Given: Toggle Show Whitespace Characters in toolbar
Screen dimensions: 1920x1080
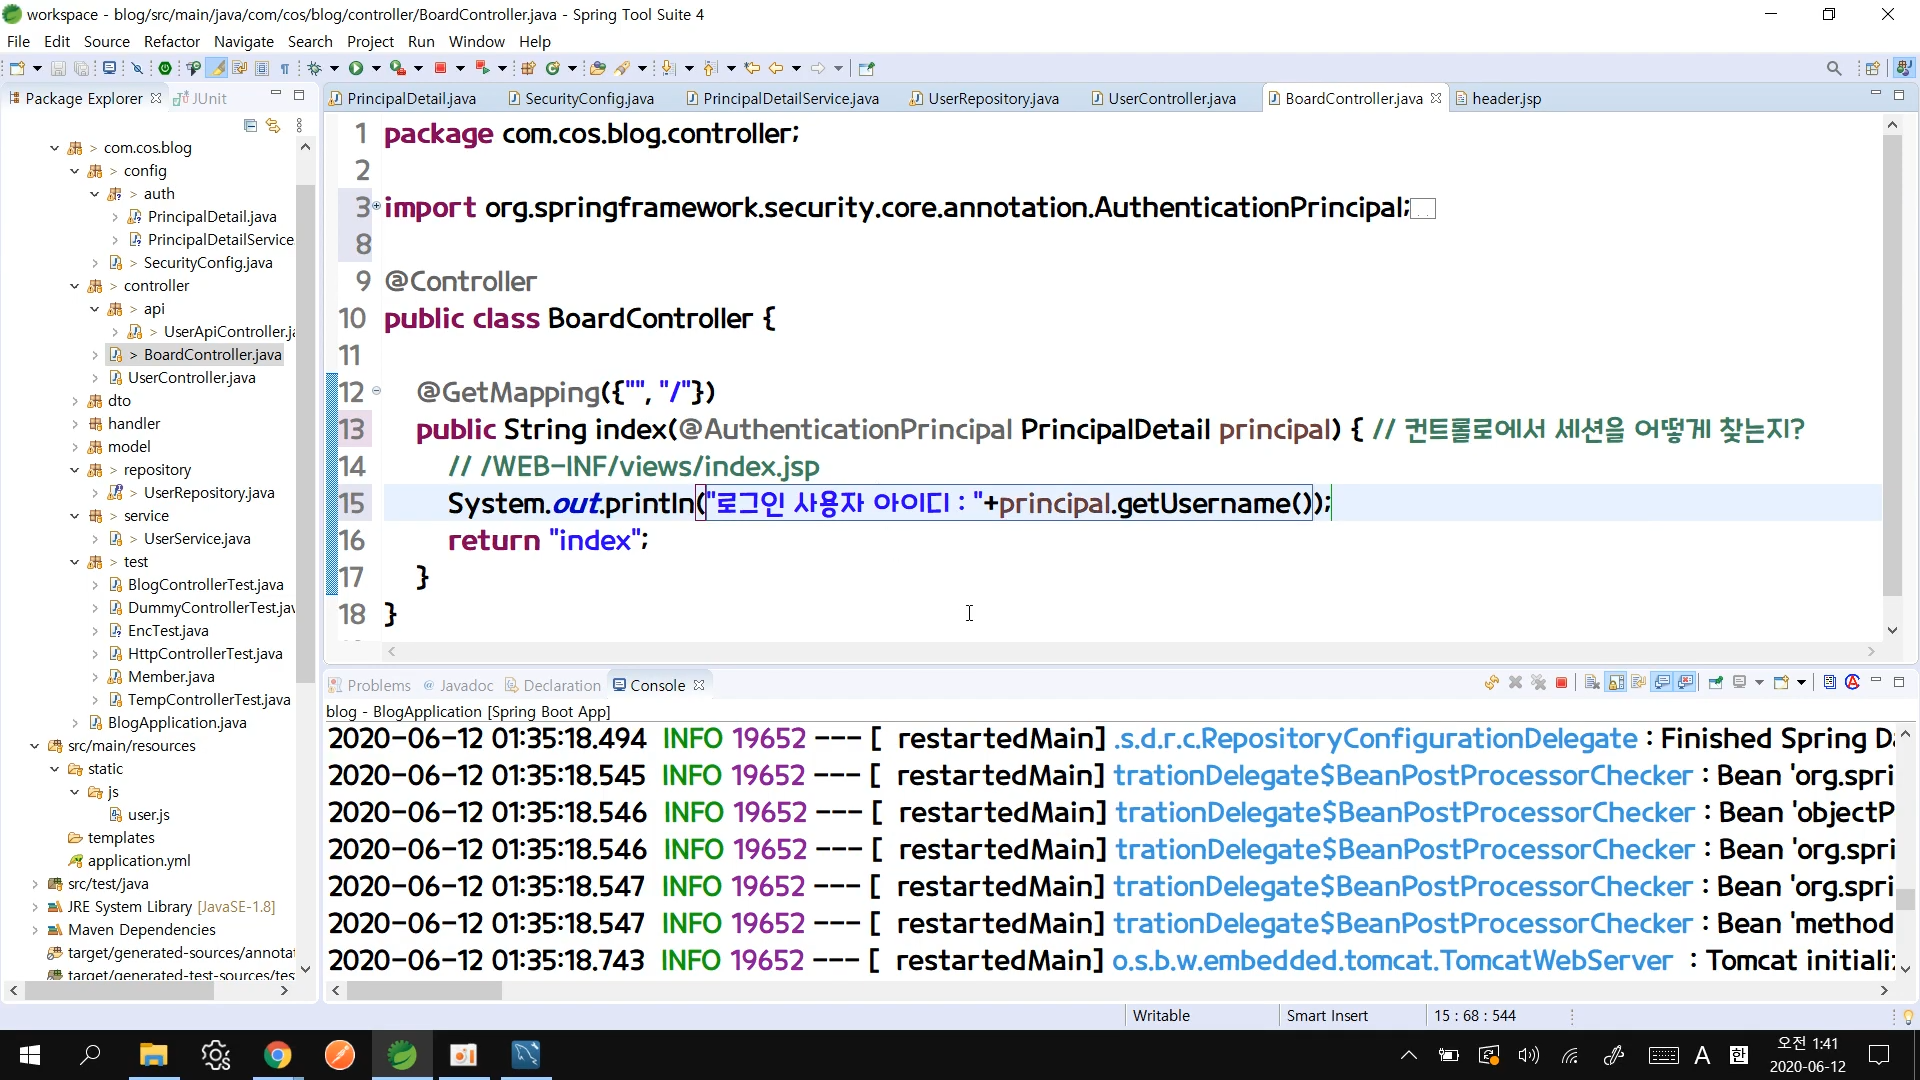Looking at the screenshot, I should (x=285, y=68).
